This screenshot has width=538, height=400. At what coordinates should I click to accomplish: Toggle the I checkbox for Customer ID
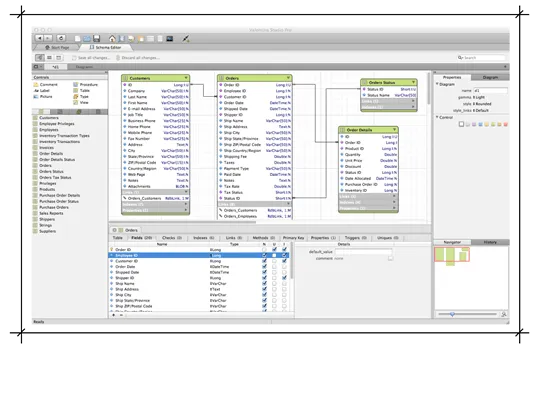pos(284,261)
